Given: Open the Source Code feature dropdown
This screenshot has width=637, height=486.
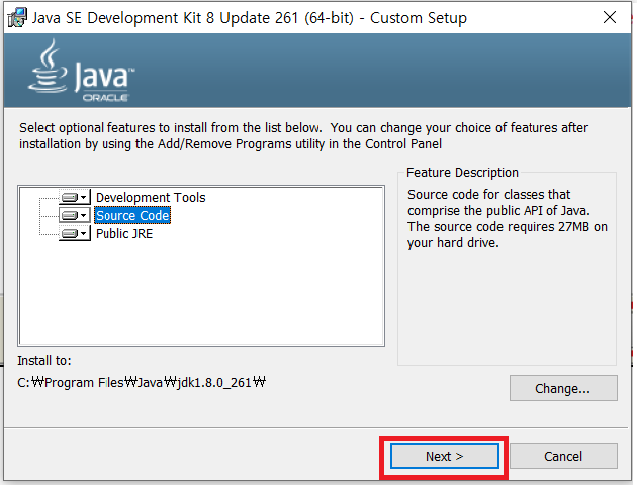Looking at the screenshot, I should 75,215.
